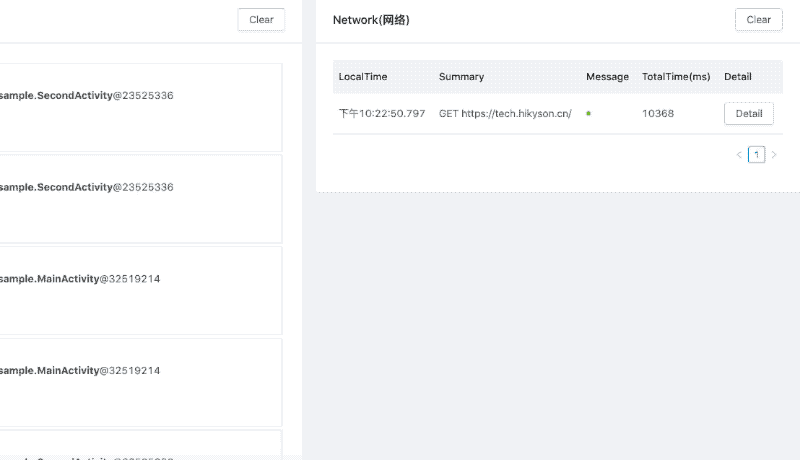Open Detail for the tech.hikyson.cn request
Image resolution: width=800 pixels, height=460 pixels.
[x=748, y=114]
